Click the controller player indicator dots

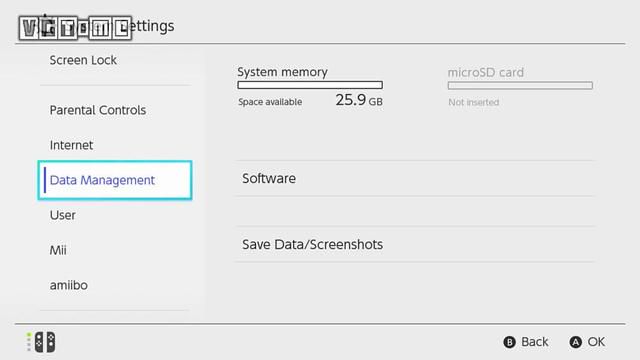coord(29,342)
